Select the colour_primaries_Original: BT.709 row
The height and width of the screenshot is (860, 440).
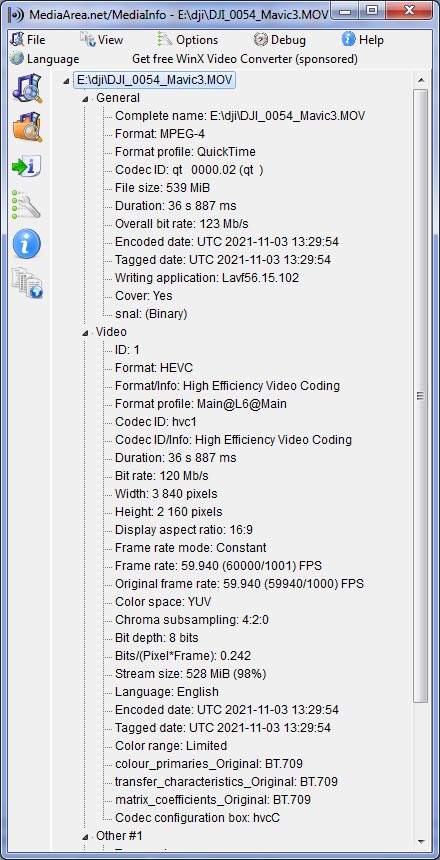point(208,763)
